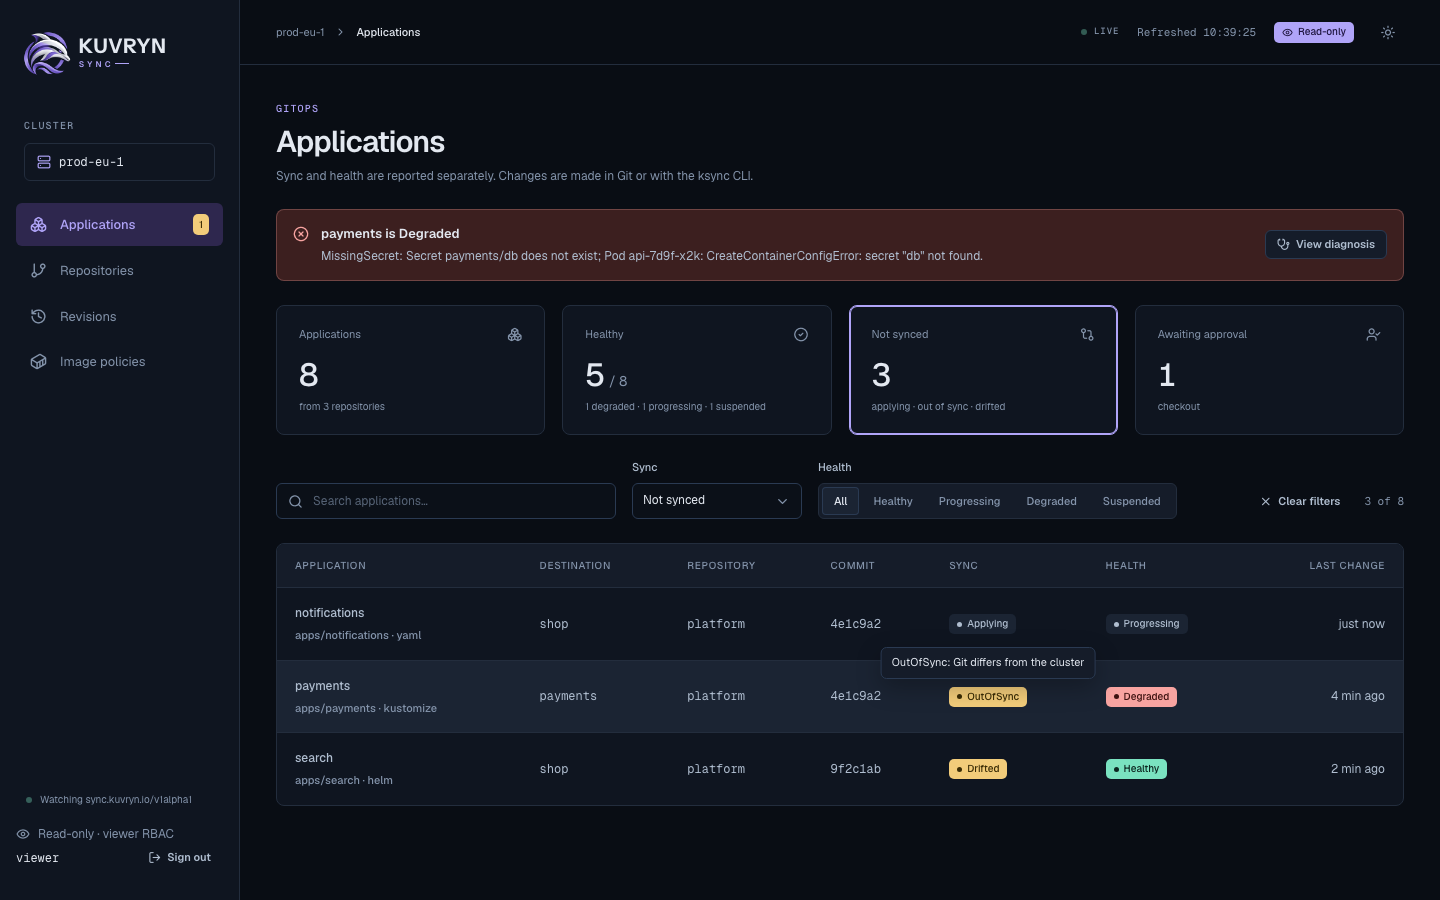
Task: Click the Degraded badge on payments
Action: [1141, 697]
